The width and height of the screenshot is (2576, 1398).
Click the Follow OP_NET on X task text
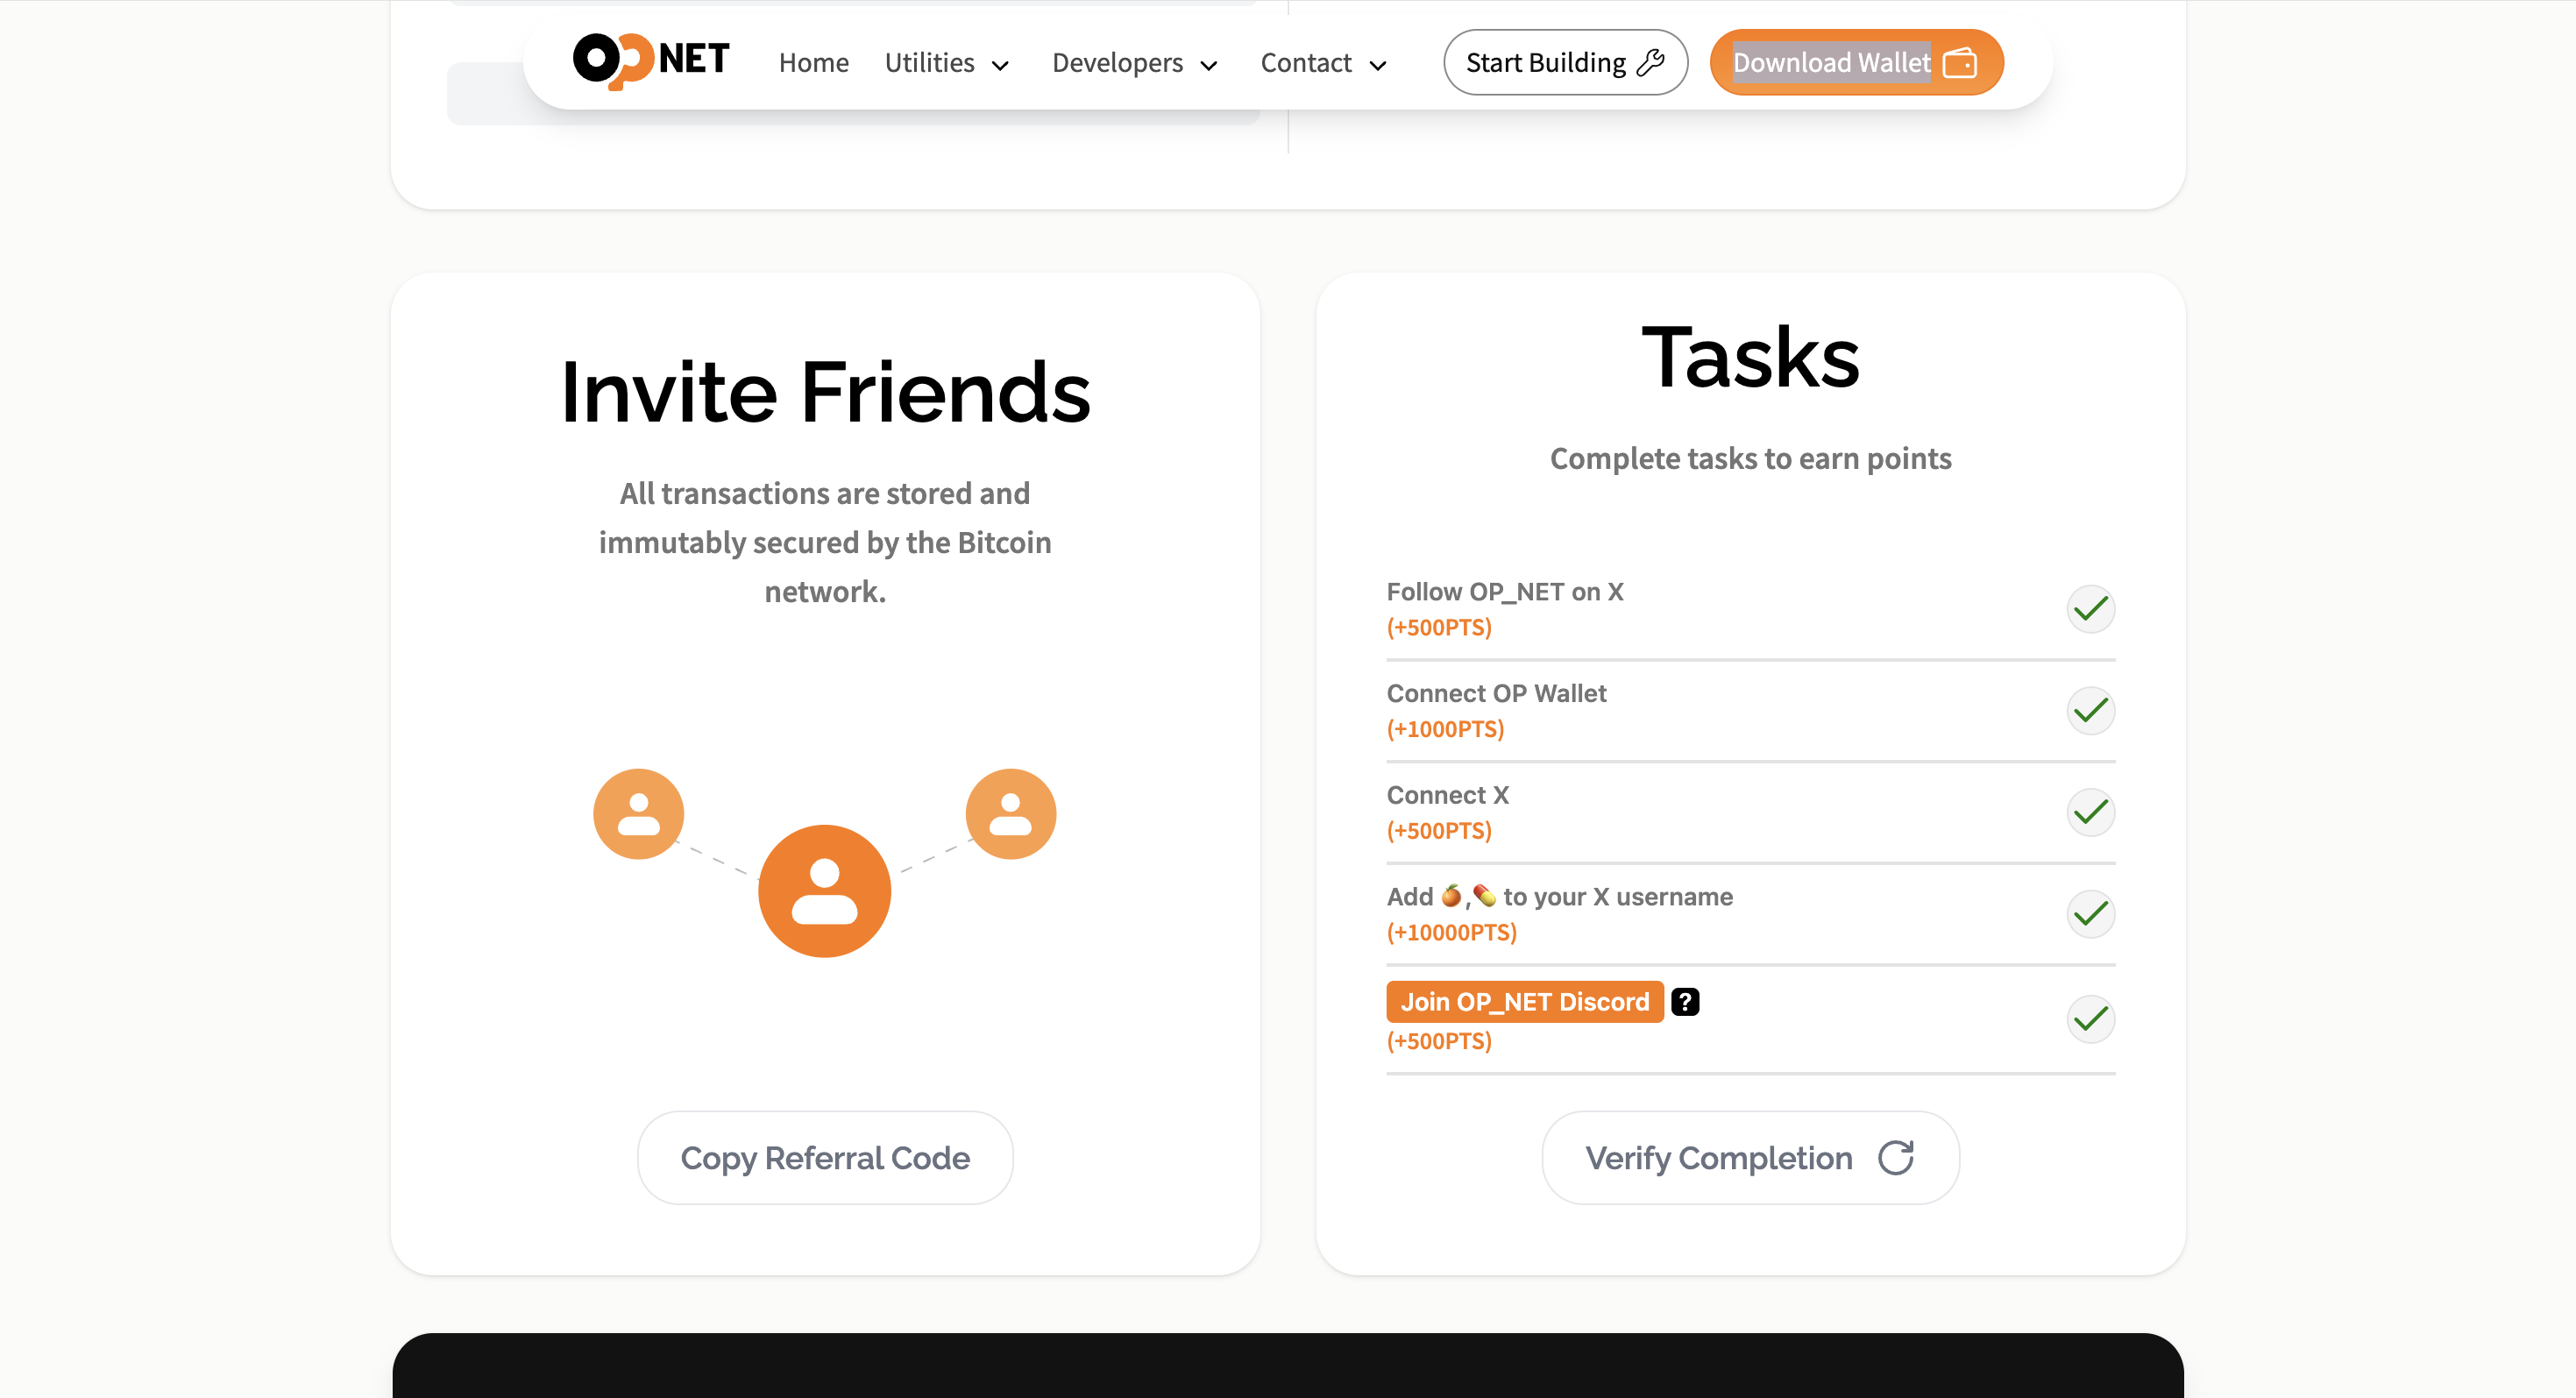click(1504, 591)
